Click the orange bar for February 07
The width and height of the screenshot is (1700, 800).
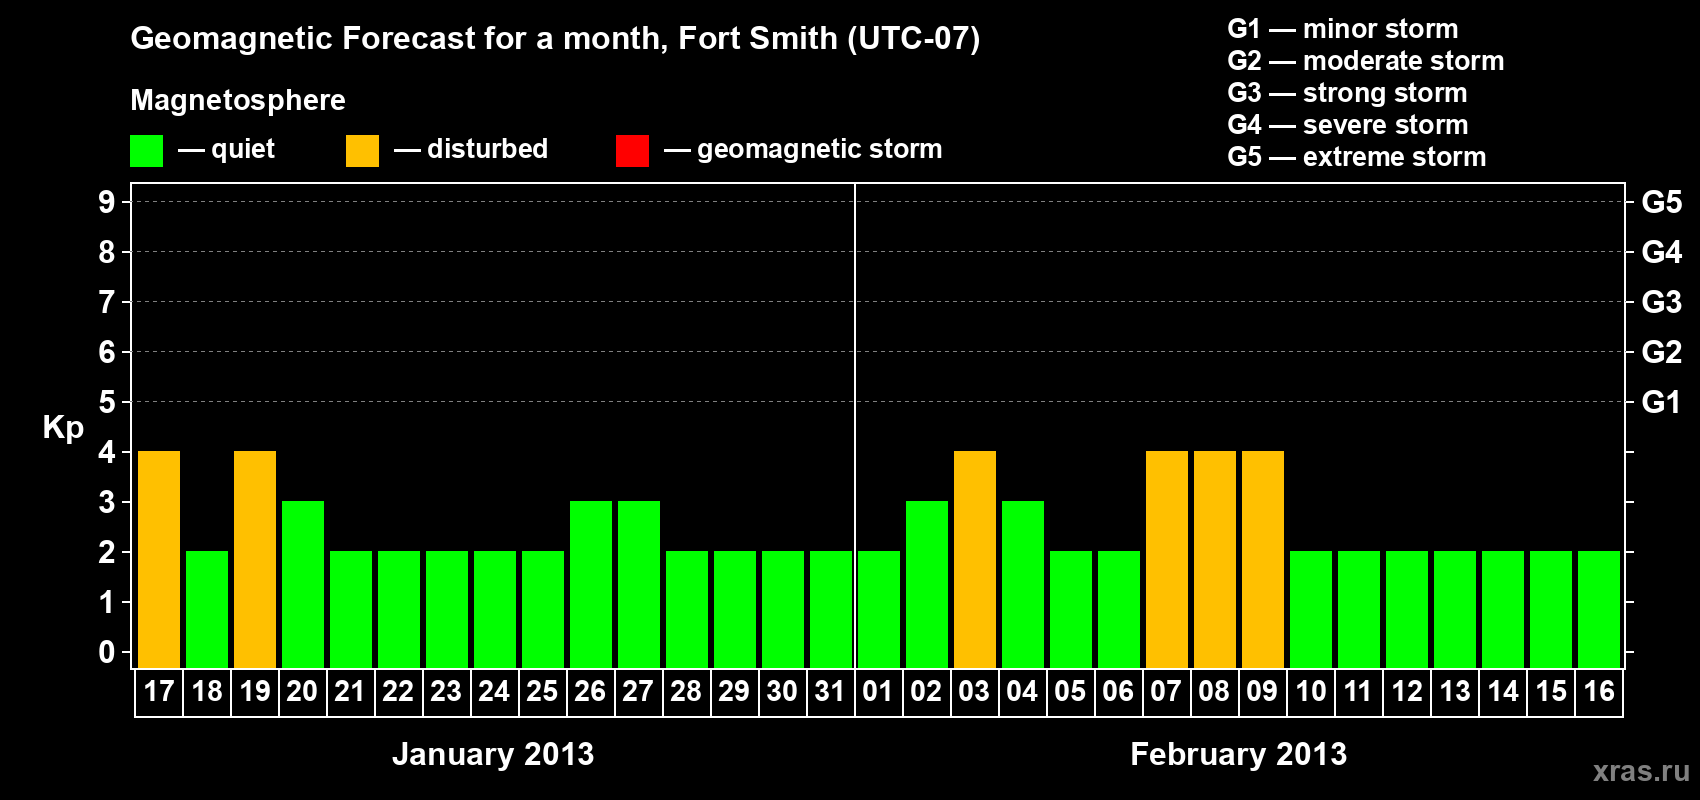(x=1167, y=559)
